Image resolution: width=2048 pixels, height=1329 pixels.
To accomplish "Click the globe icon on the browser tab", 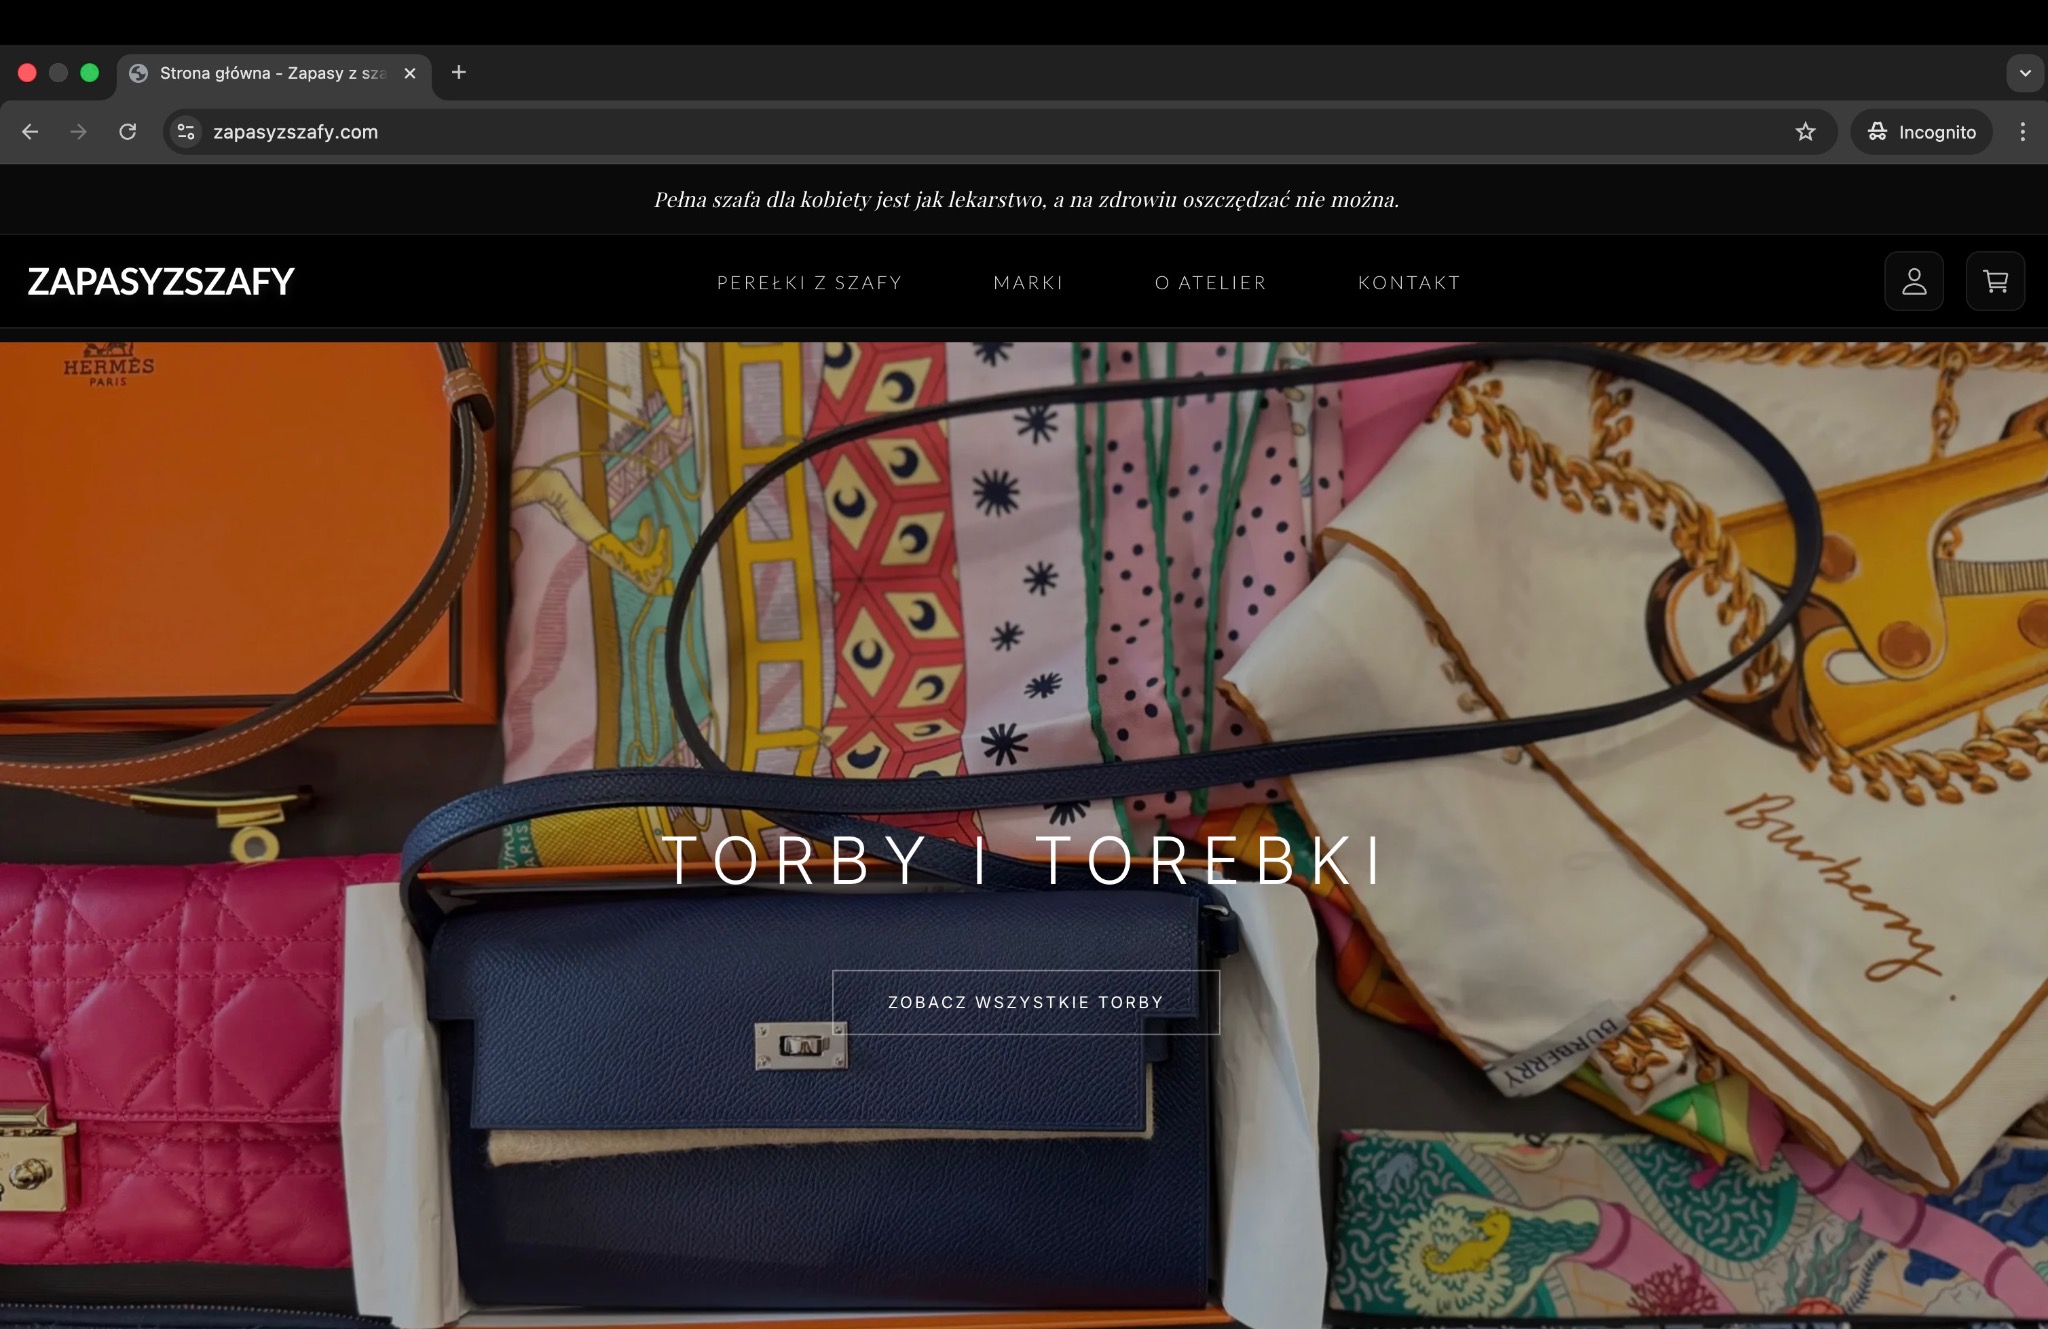I will [138, 72].
